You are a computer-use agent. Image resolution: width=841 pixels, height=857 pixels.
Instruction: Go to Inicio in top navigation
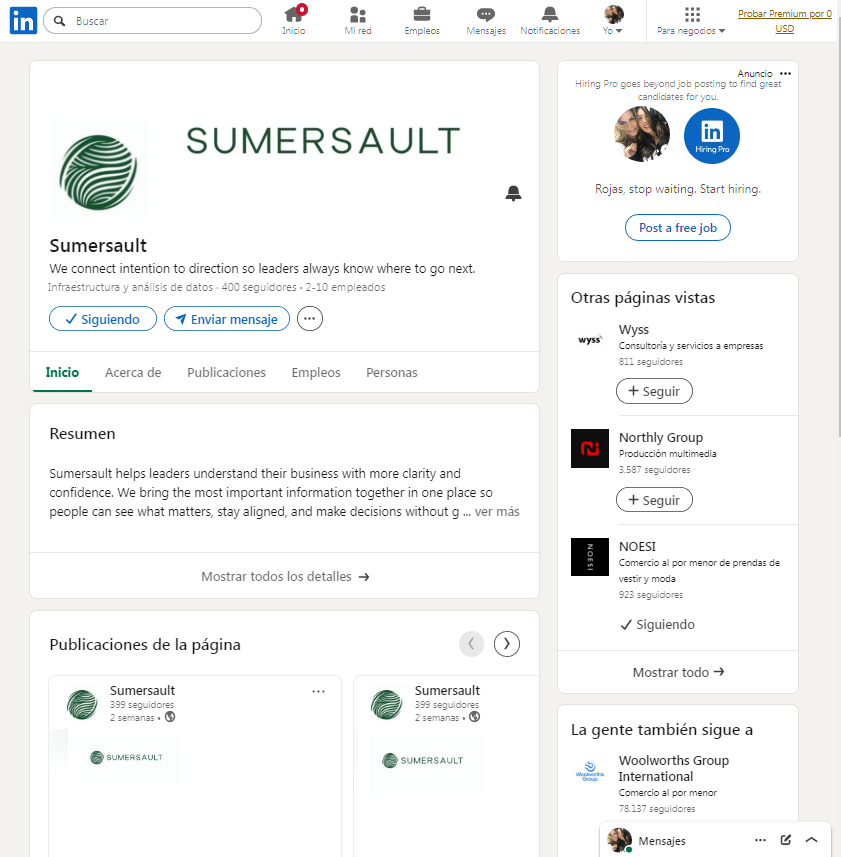pyautogui.click(x=294, y=21)
